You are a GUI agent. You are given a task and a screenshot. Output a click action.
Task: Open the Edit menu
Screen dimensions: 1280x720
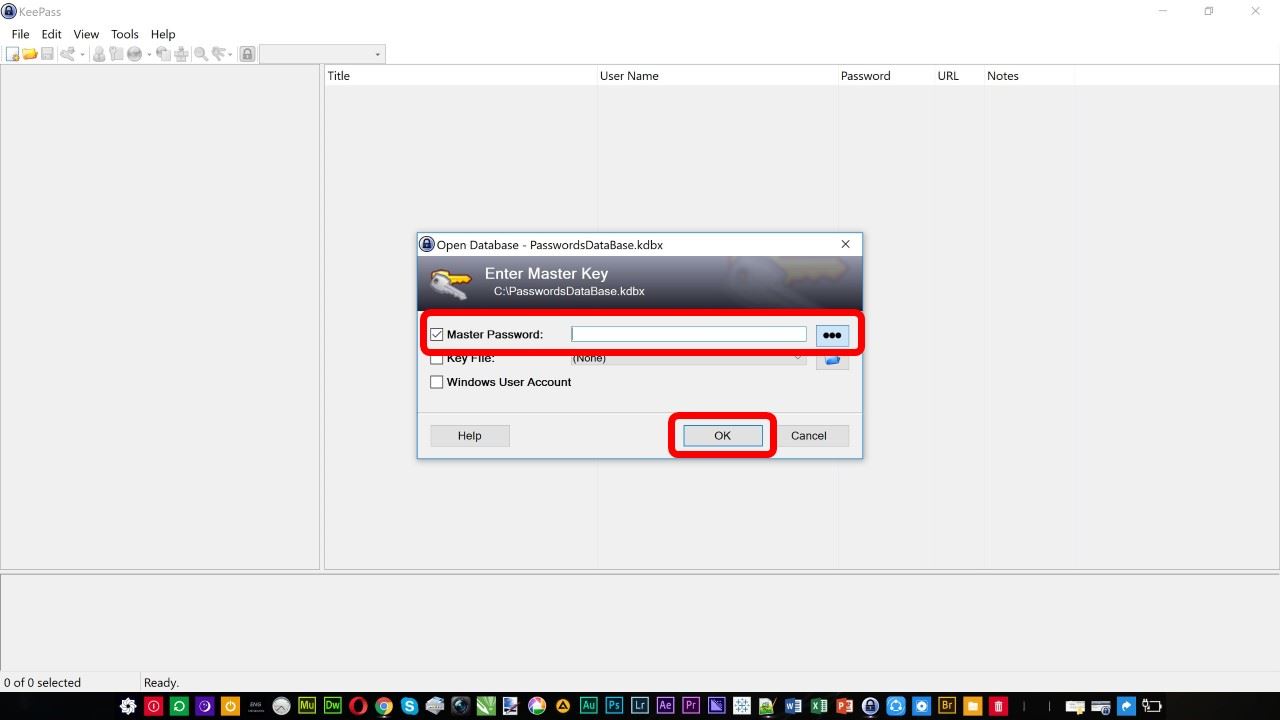[x=52, y=34]
